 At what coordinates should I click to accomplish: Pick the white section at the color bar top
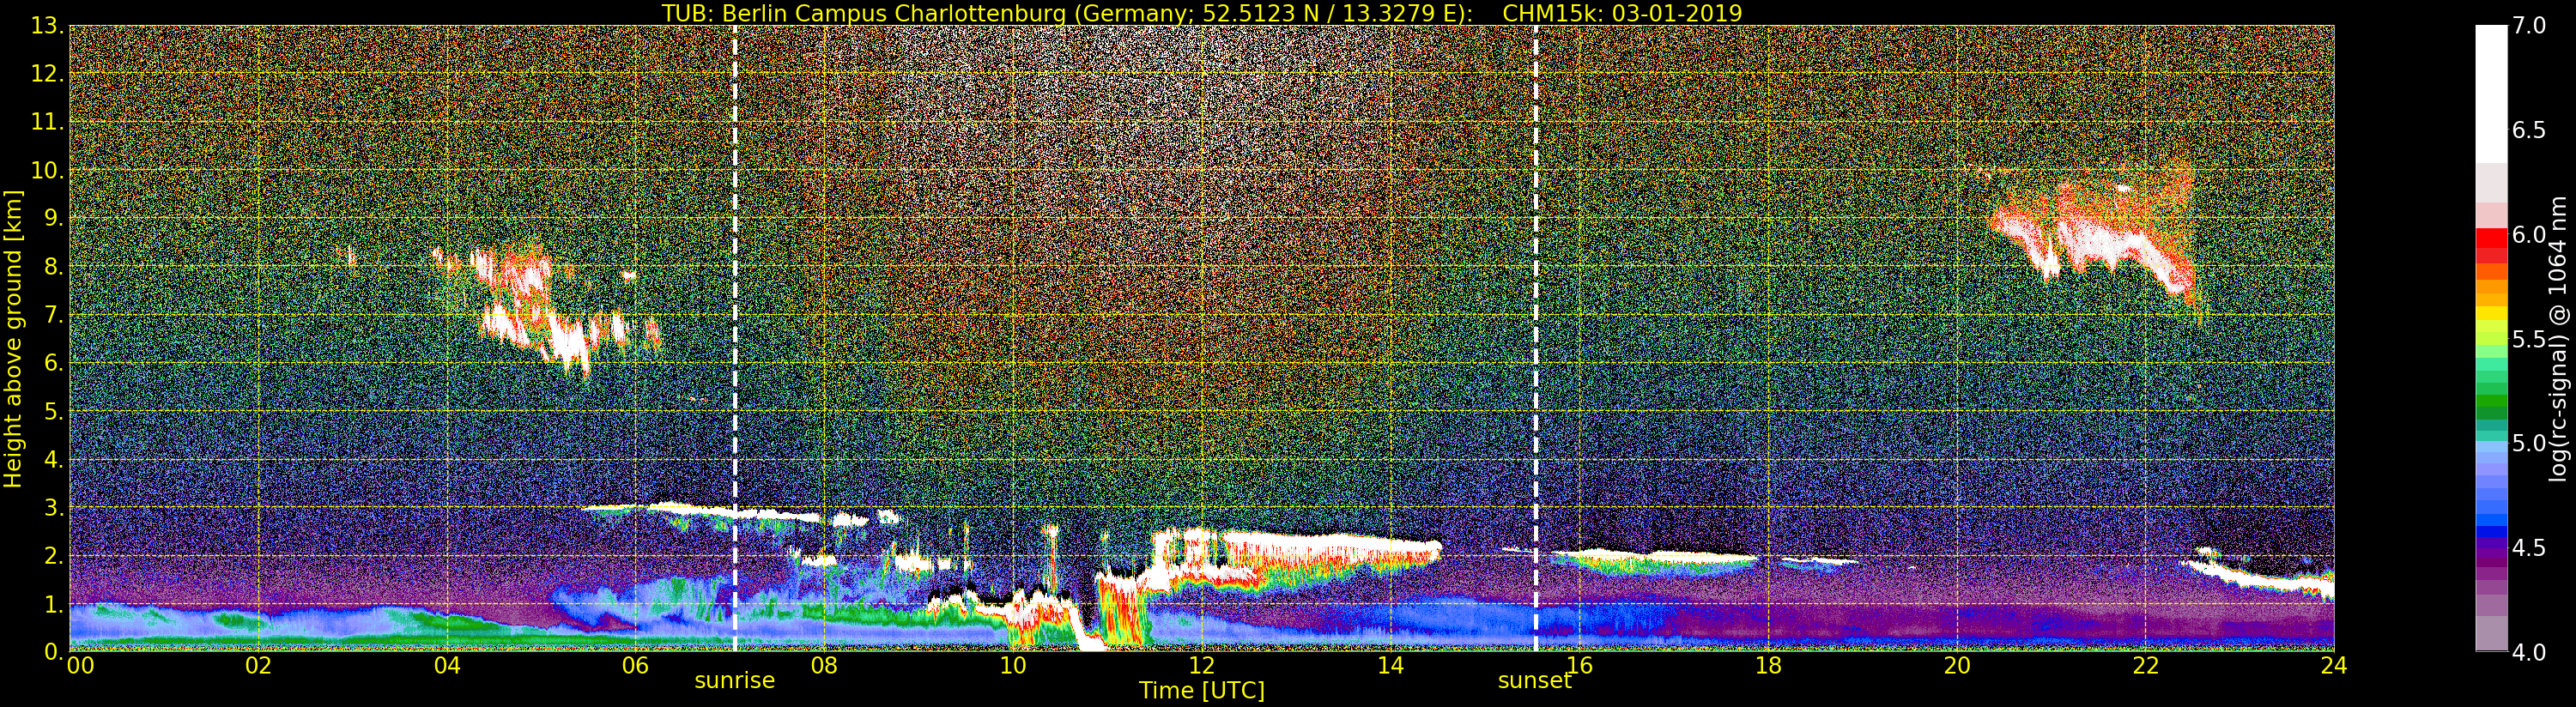pyautogui.click(x=2491, y=93)
